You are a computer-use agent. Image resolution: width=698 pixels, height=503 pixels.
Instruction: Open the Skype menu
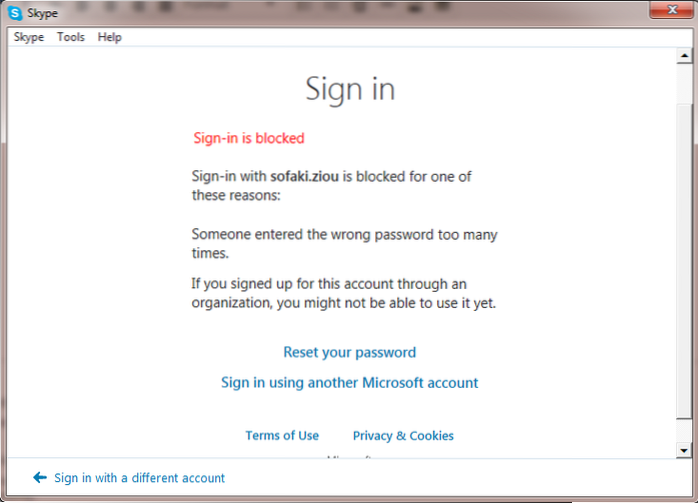click(29, 37)
